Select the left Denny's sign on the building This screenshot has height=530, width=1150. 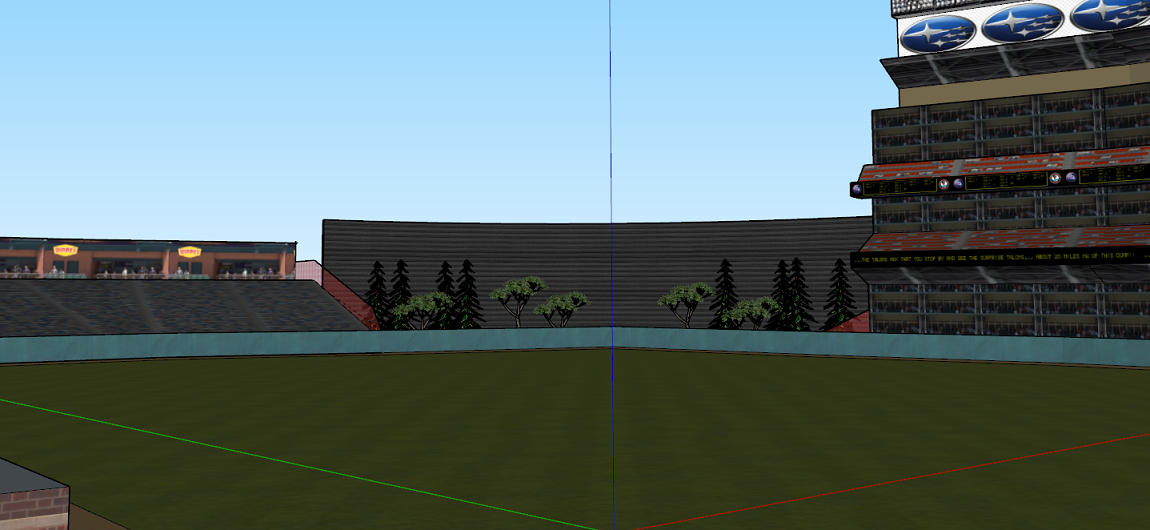pos(66,251)
